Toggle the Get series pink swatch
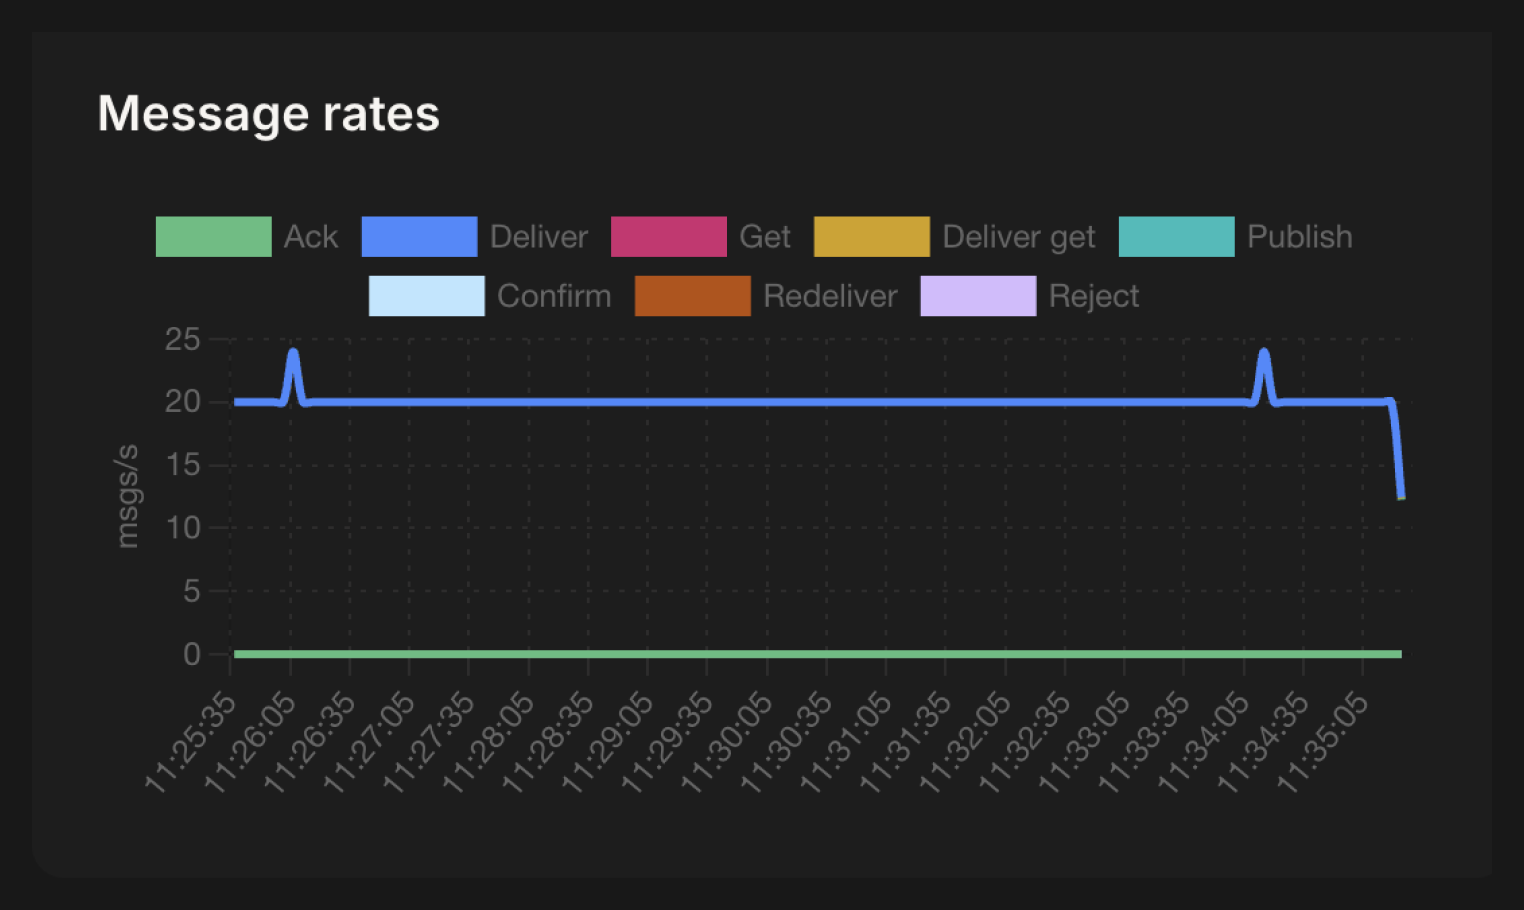1524x910 pixels. tap(668, 237)
